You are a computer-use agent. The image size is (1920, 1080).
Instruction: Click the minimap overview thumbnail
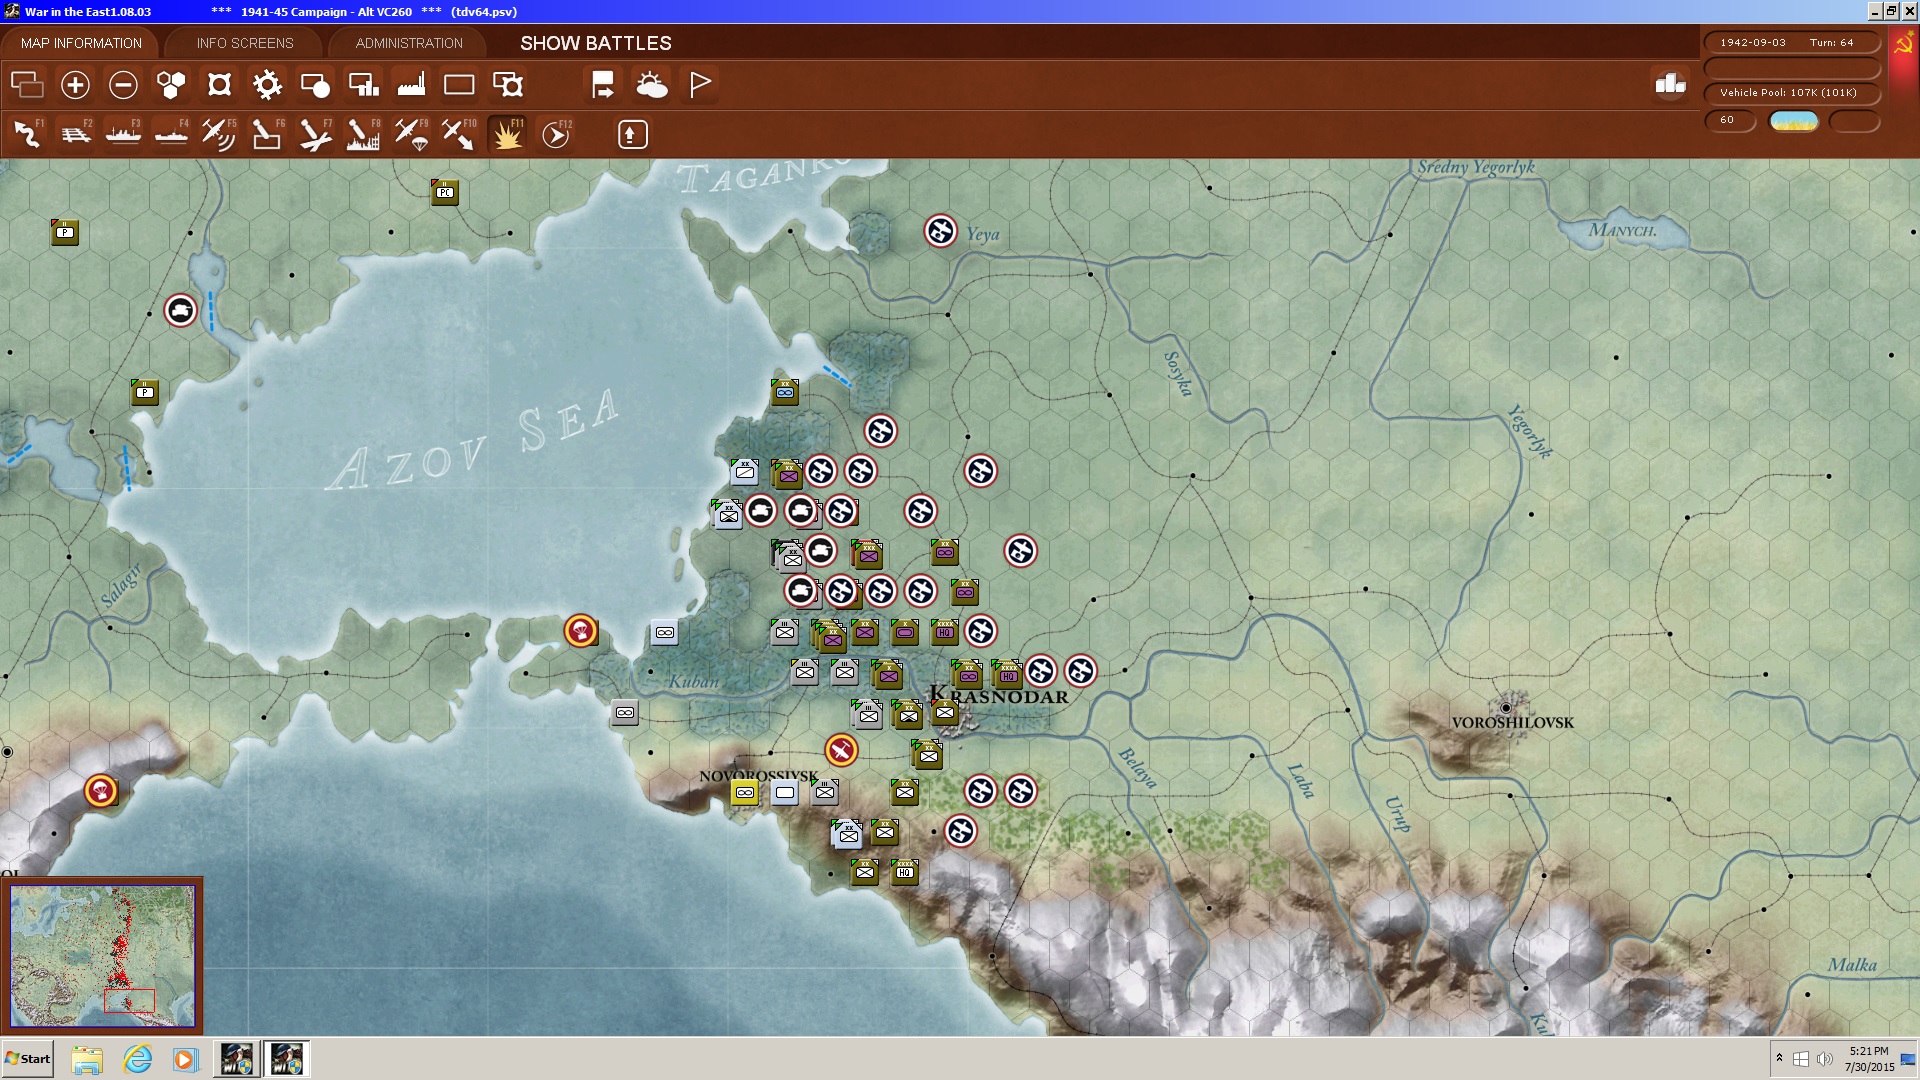pyautogui.click(x=102, y=956)
